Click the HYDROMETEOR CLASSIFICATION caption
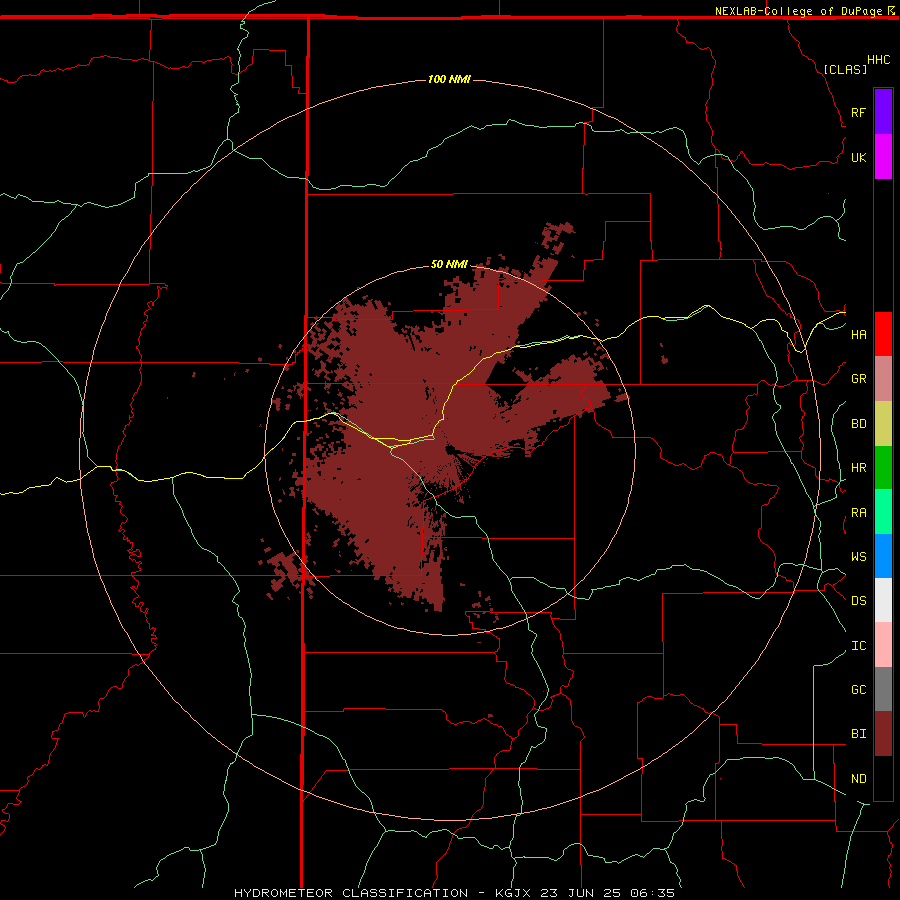 351,893
